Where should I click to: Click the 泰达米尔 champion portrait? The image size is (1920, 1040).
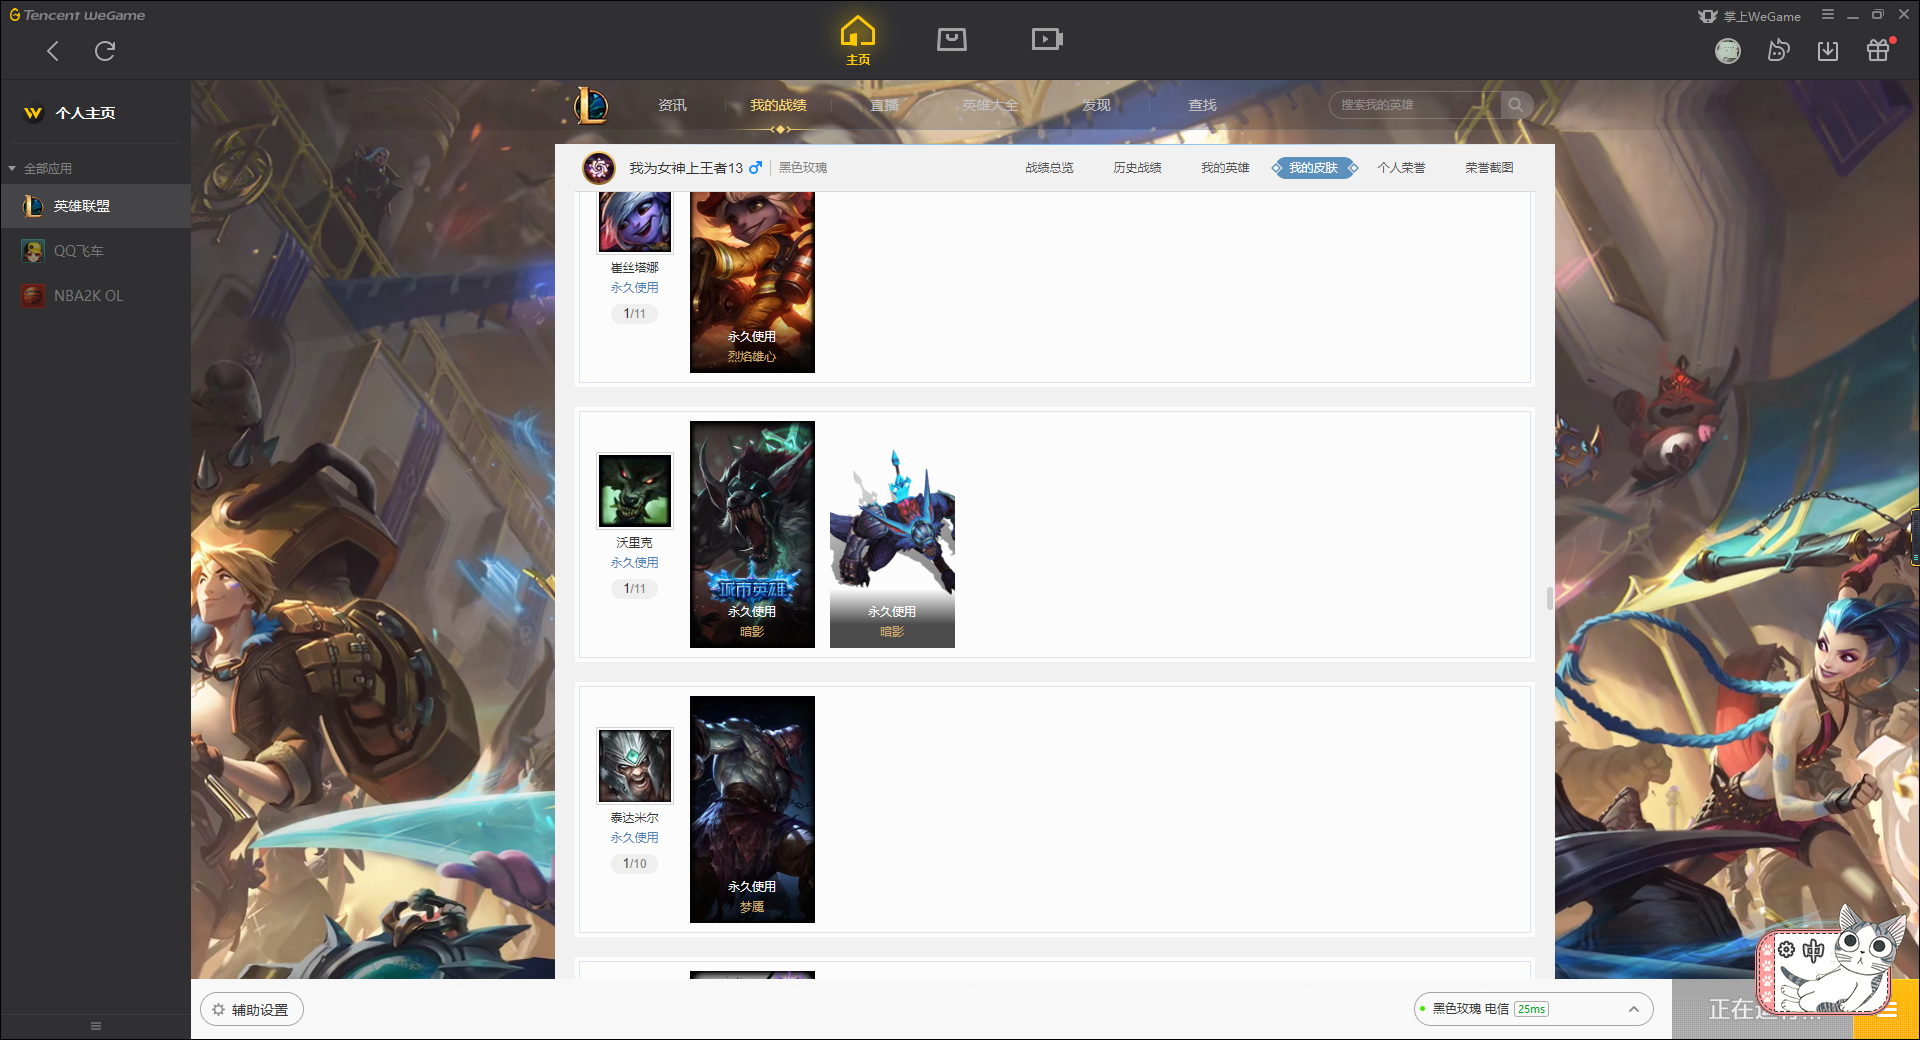pyautogui.click(x=635, y=765)
